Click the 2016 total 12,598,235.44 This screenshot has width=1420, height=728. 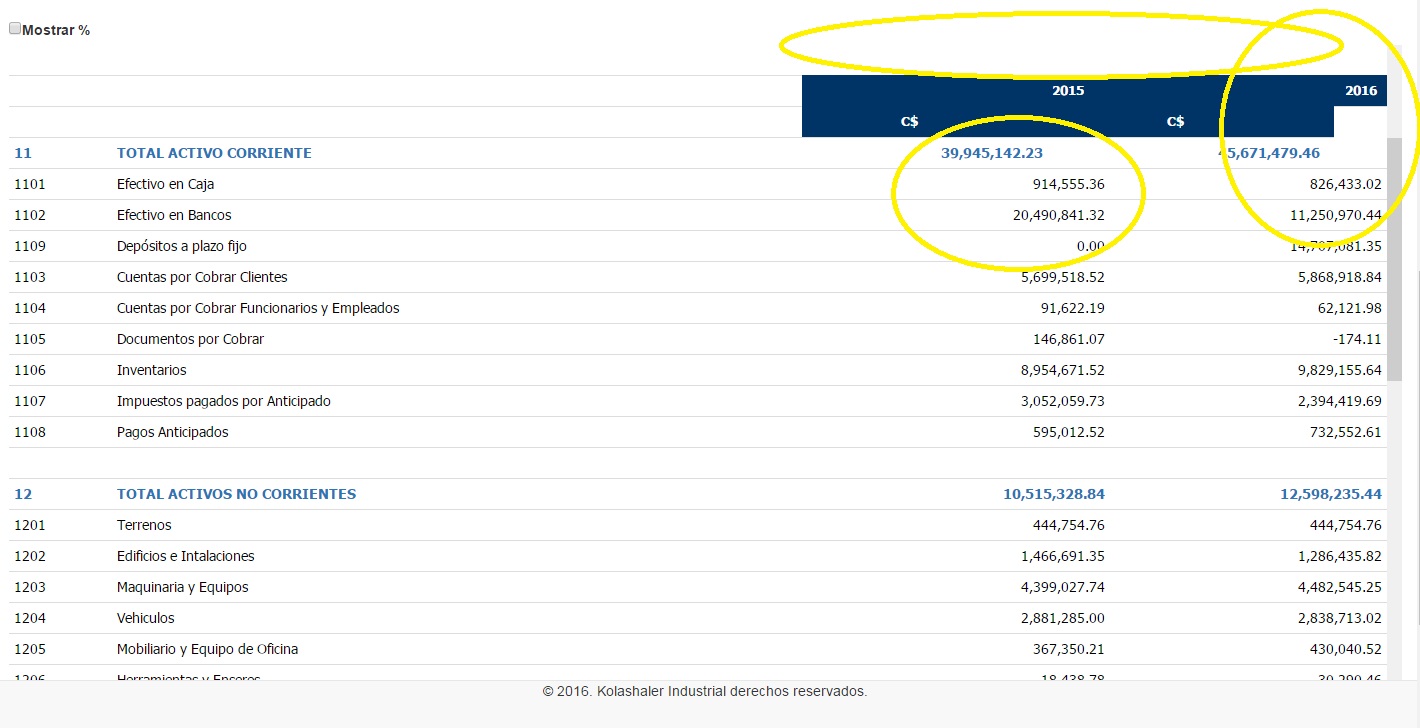[x=1331, y=494]
